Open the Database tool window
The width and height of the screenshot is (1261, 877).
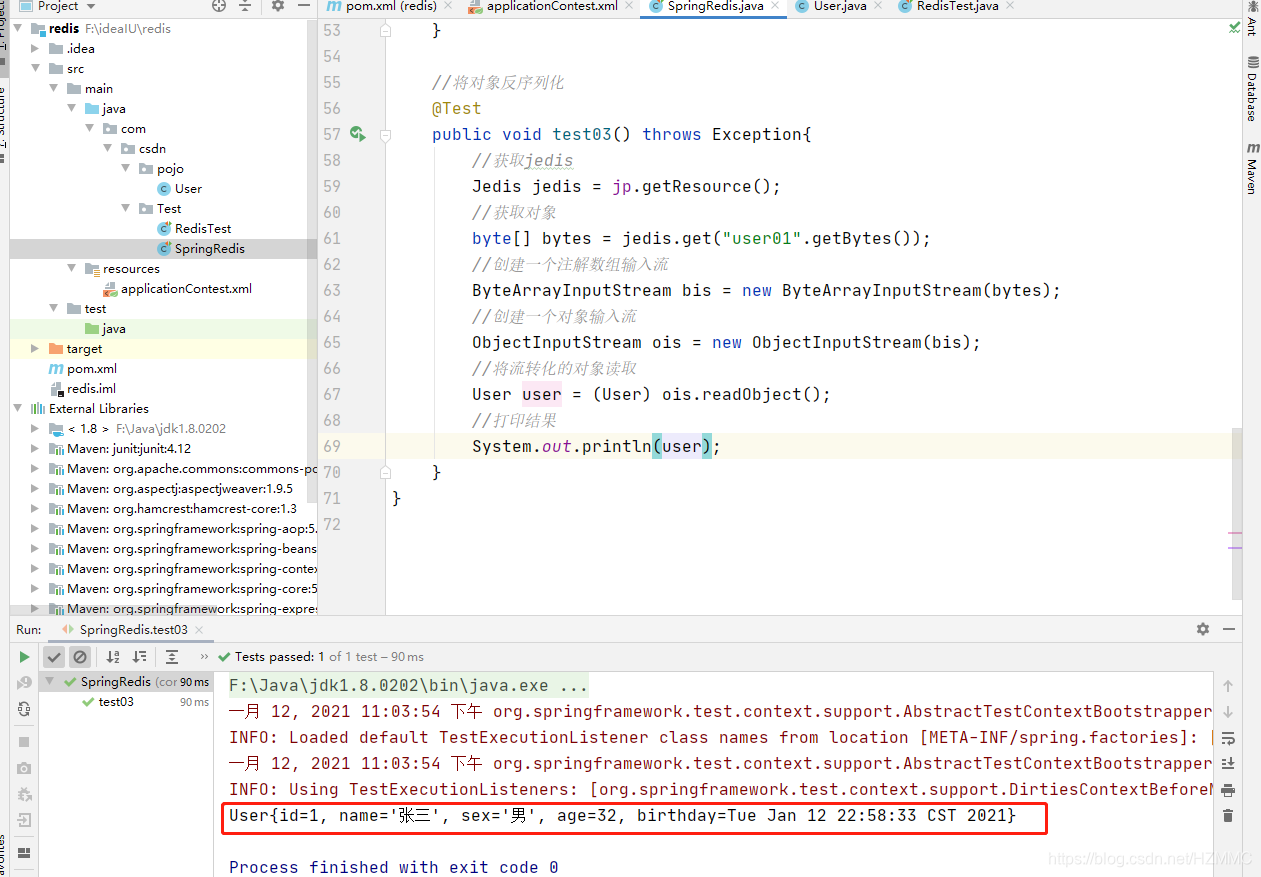point(1252,90)
